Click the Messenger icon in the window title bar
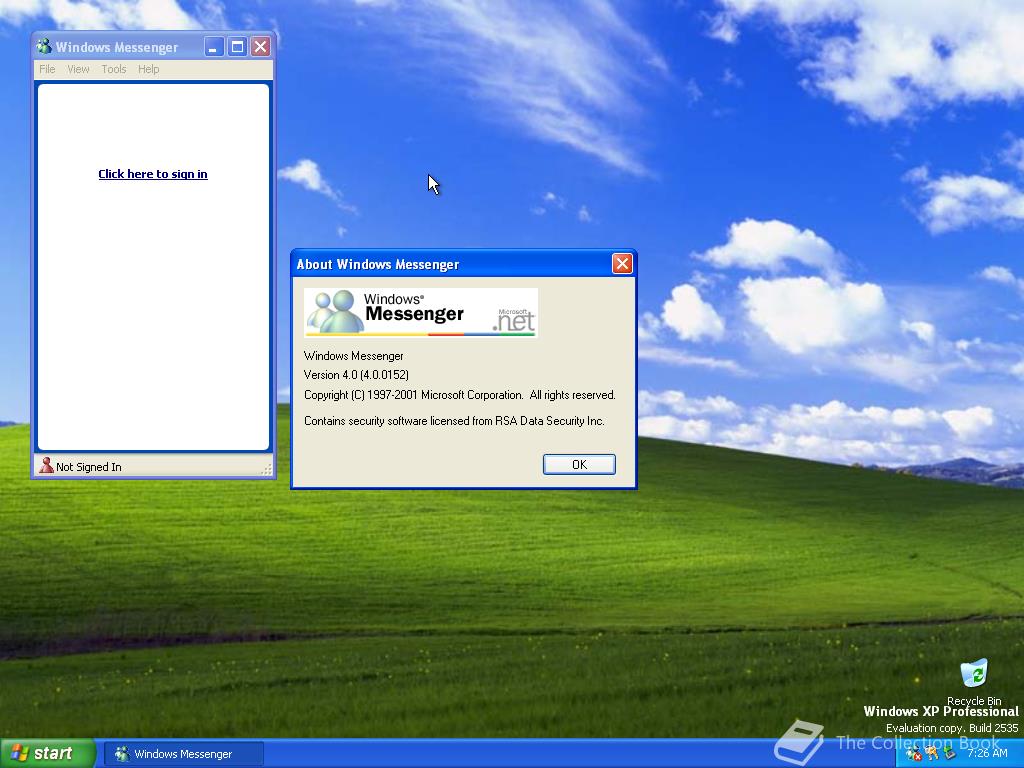1024x768 pixels. point(44,46)
